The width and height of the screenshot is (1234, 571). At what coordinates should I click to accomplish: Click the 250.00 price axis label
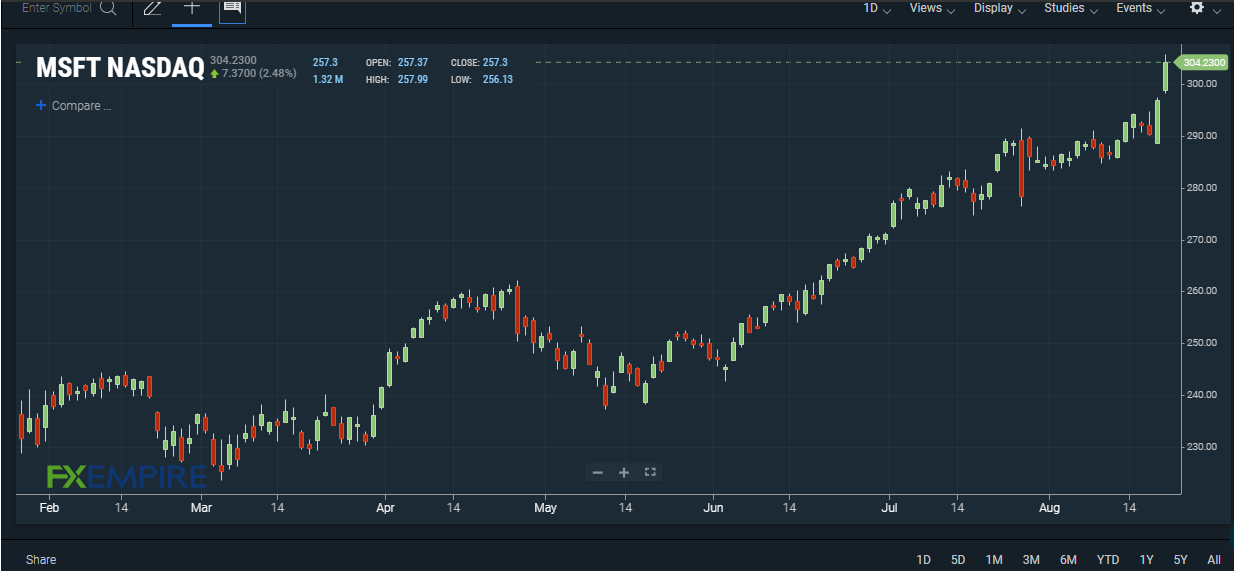pos(1200,343)
